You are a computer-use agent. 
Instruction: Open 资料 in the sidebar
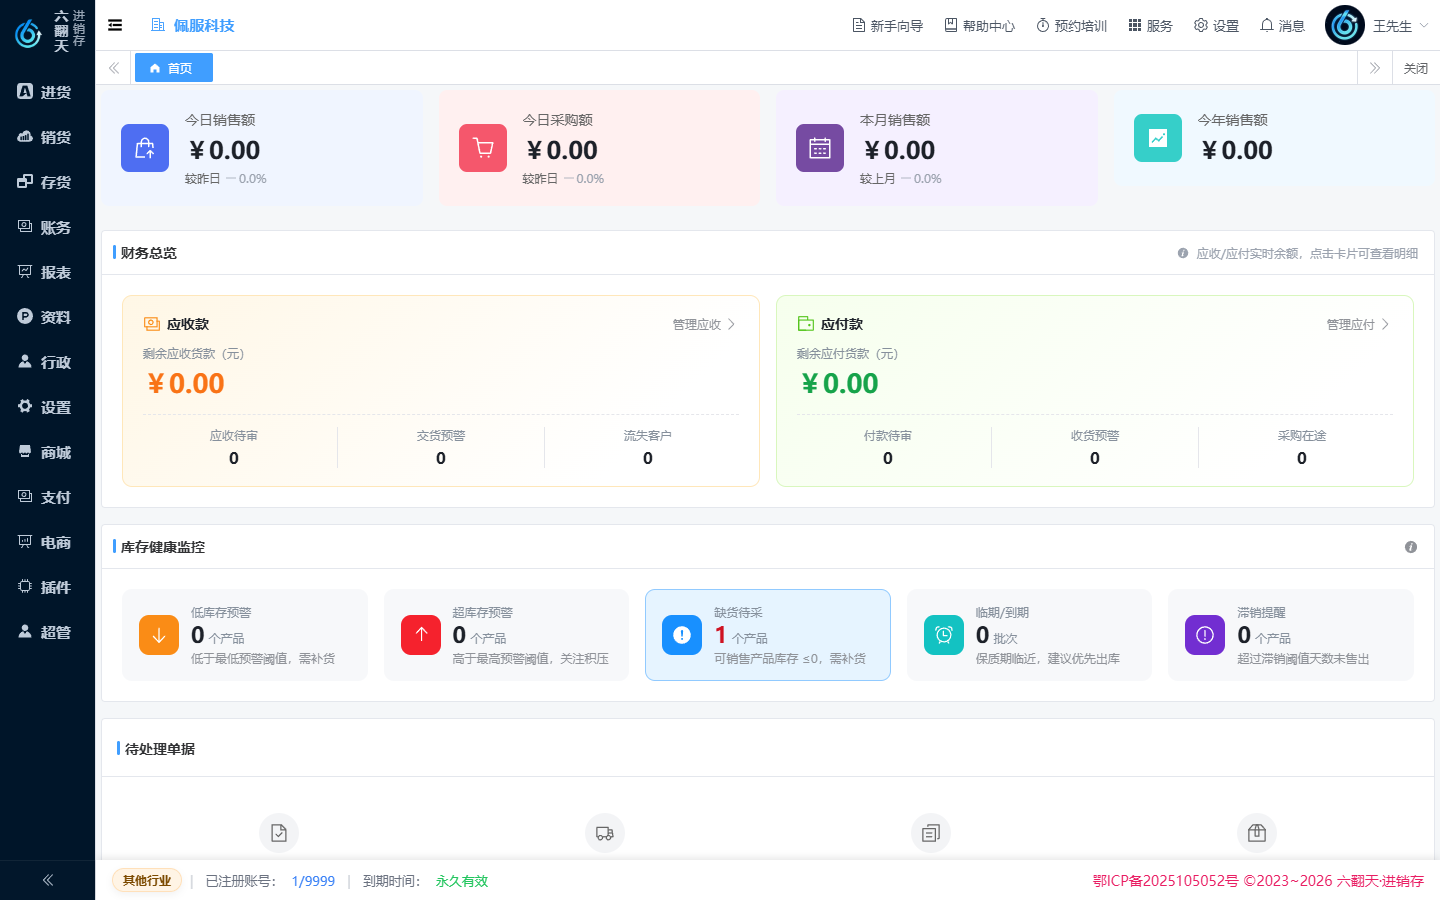47,317
